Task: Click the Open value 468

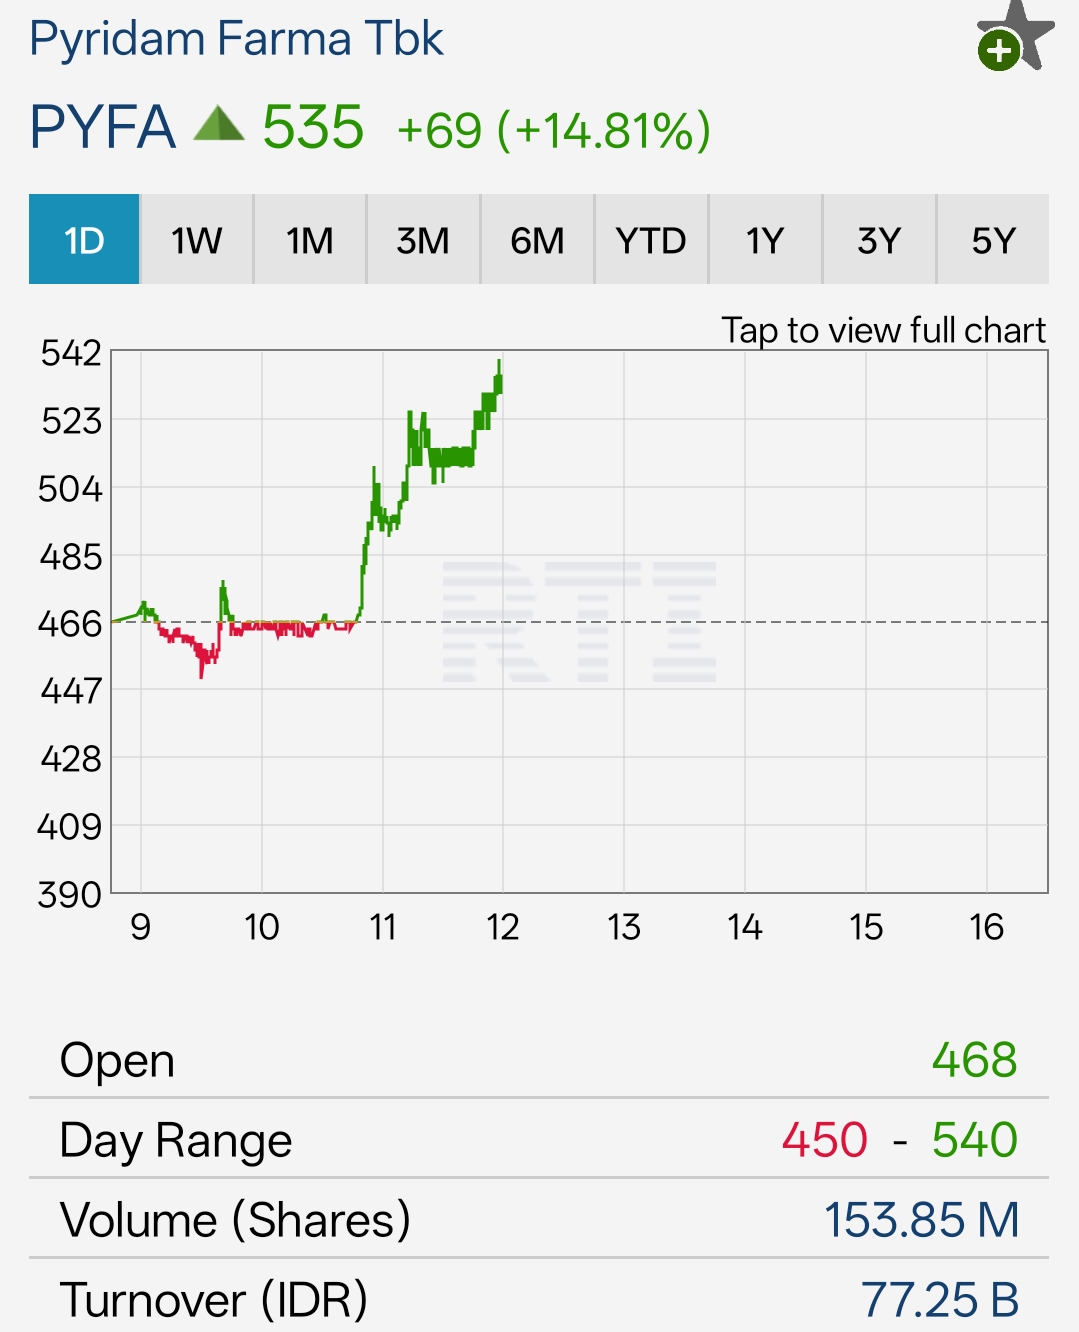Action: 975,1060
